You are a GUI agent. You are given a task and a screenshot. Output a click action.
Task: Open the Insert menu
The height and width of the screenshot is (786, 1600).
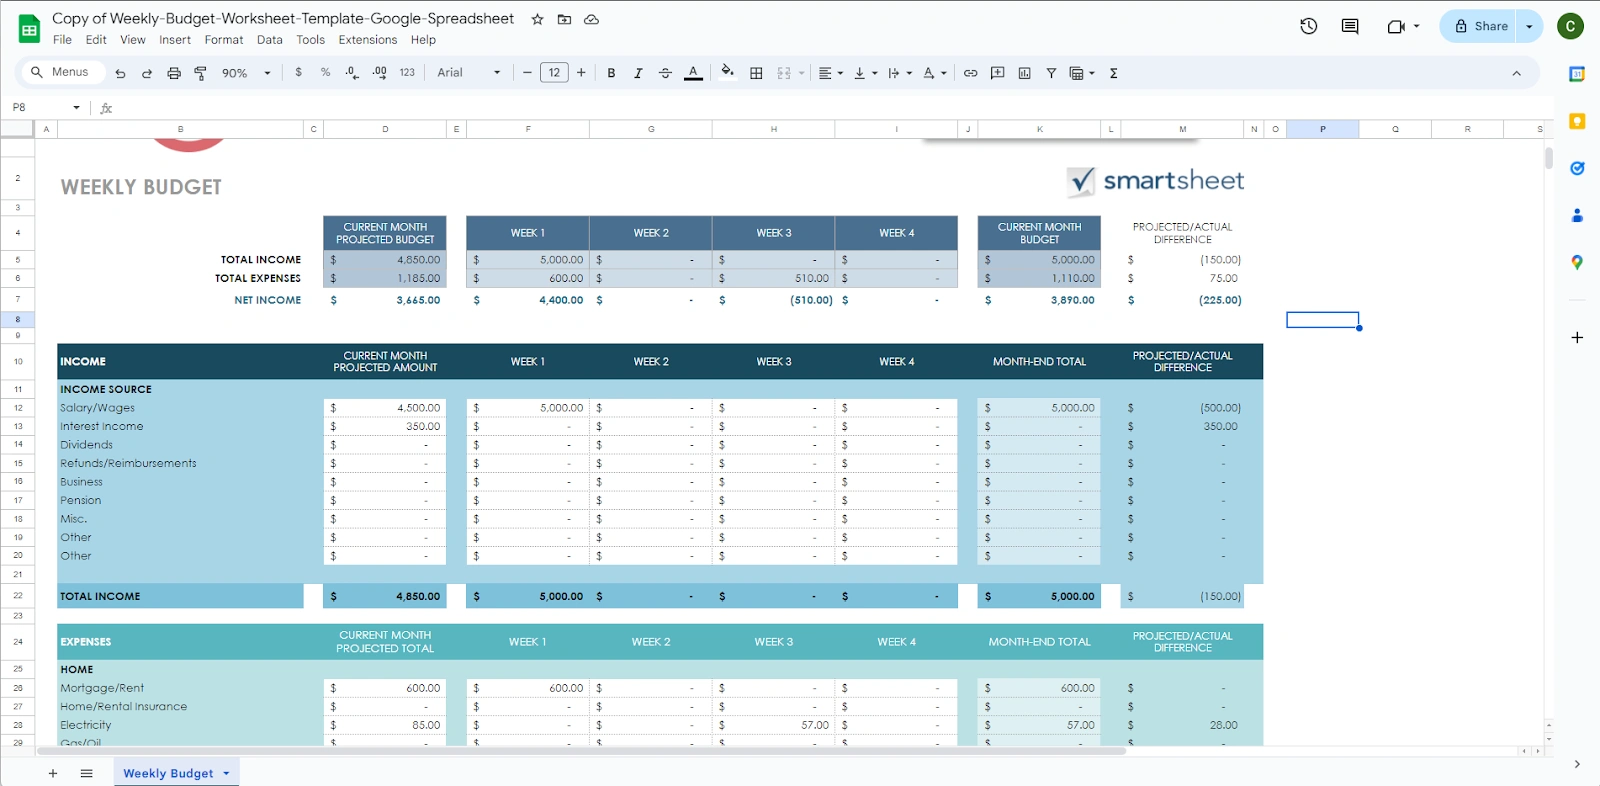pos(175,40)
